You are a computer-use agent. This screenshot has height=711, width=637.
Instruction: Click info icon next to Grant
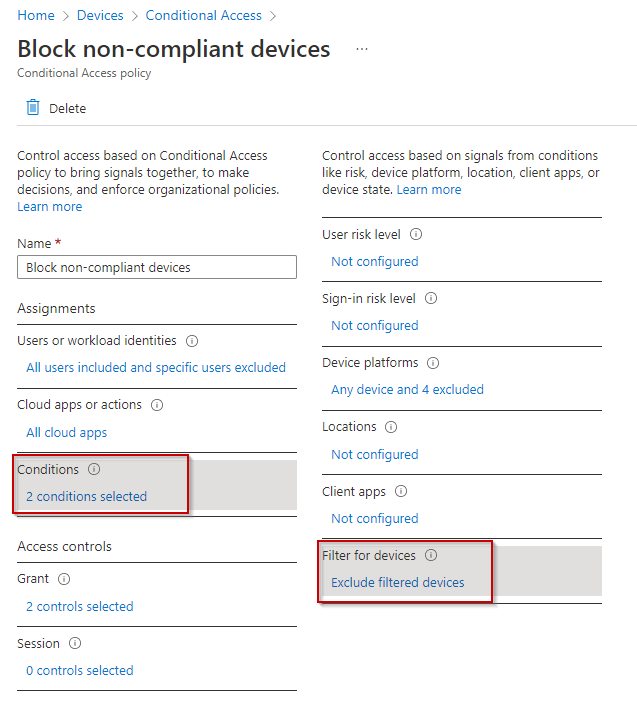64,579
